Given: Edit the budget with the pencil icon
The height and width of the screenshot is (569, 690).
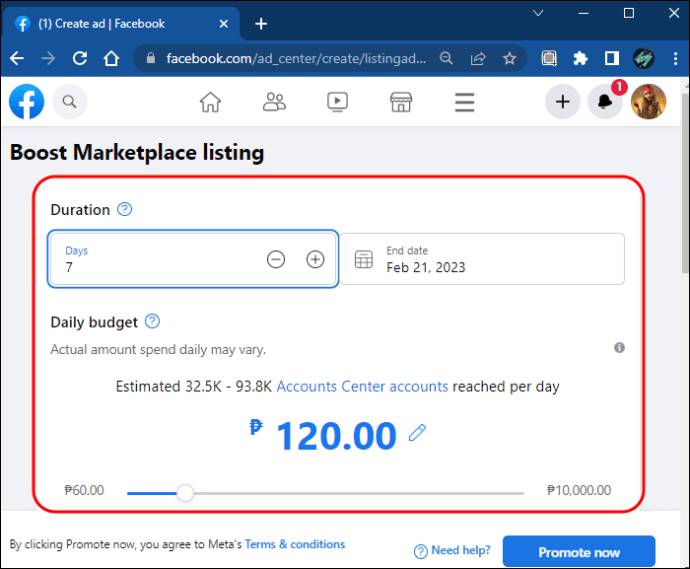Looking at the screenshot, I should click(x=417, y=433).
